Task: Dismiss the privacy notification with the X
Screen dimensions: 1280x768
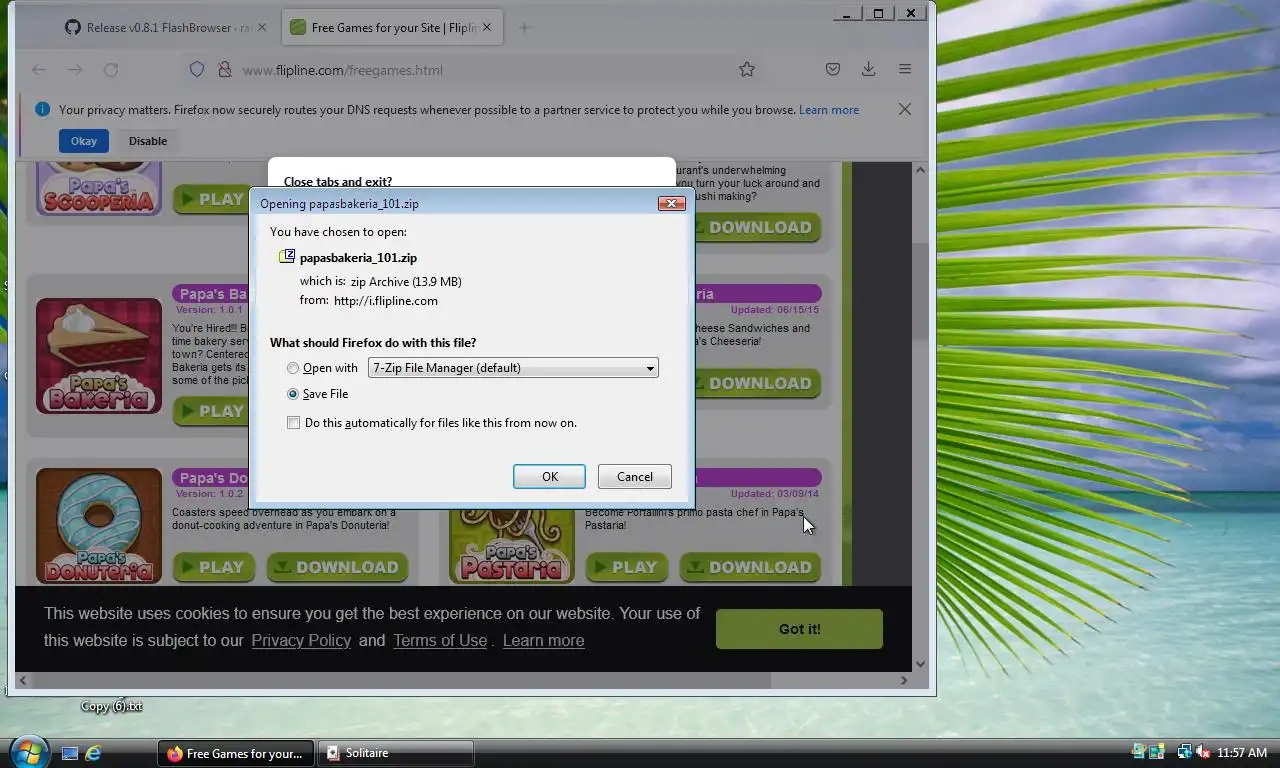Action: (905, 110)
